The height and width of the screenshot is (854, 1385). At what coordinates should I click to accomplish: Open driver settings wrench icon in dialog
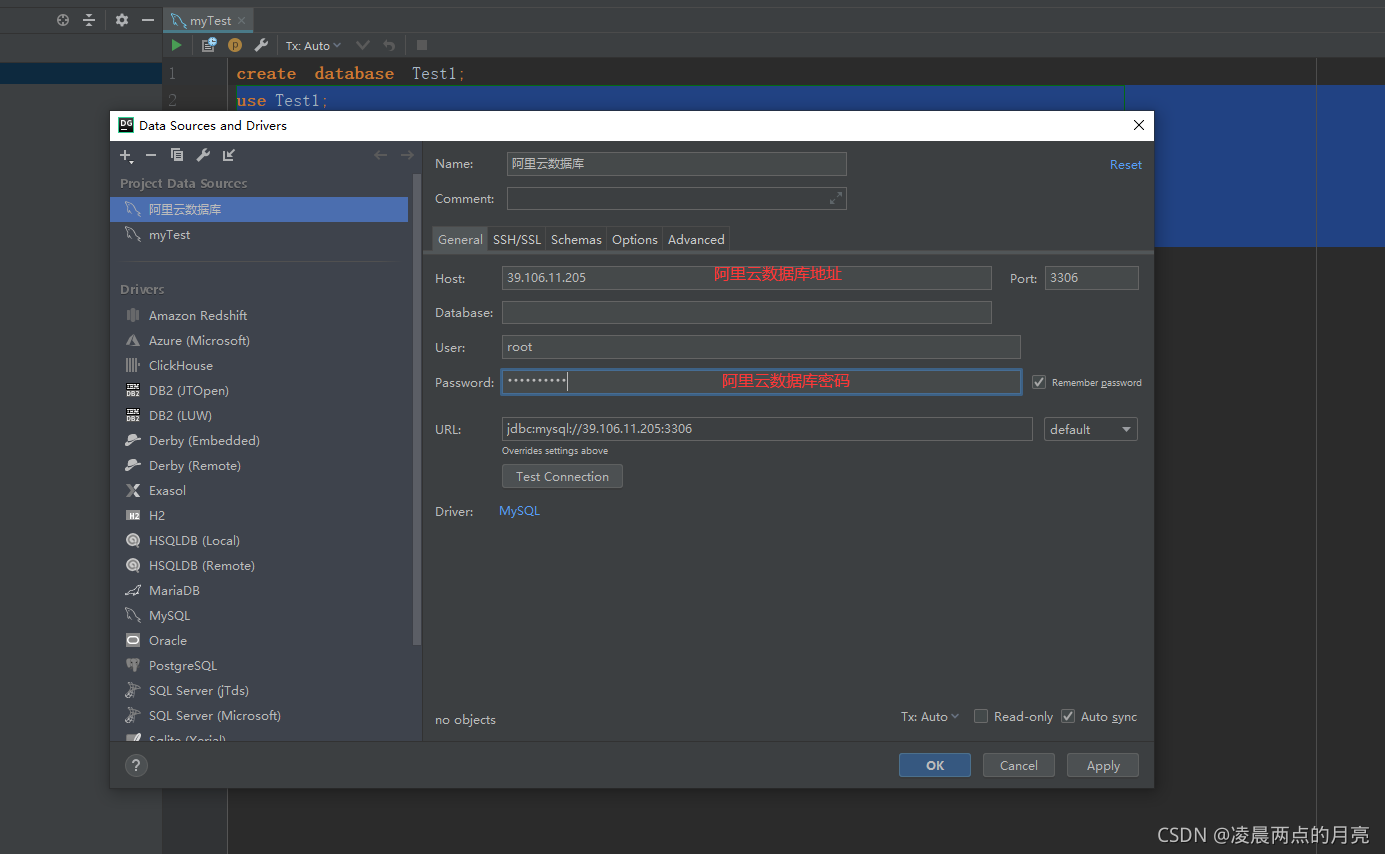coord(203,155)
